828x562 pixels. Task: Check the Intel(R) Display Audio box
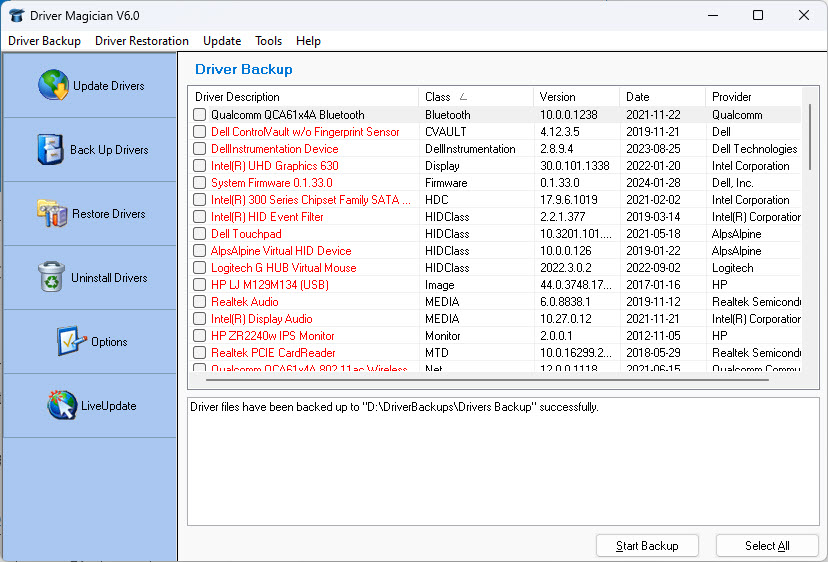click(x=199, y=319)
